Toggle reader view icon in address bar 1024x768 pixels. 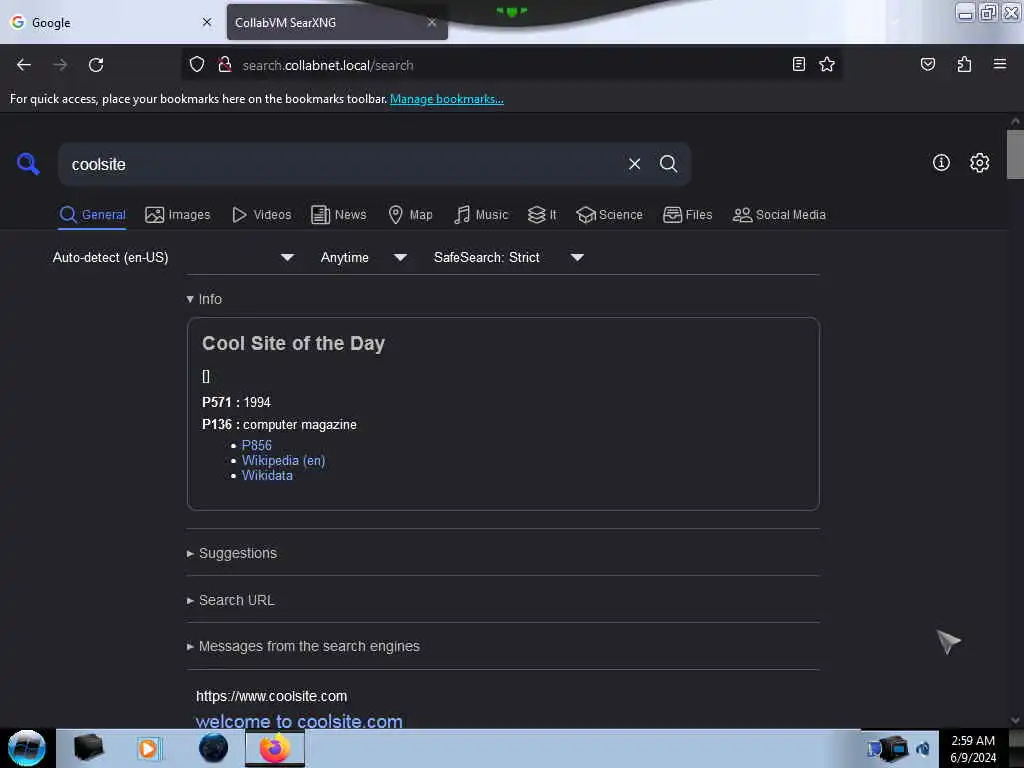point(798,64)
